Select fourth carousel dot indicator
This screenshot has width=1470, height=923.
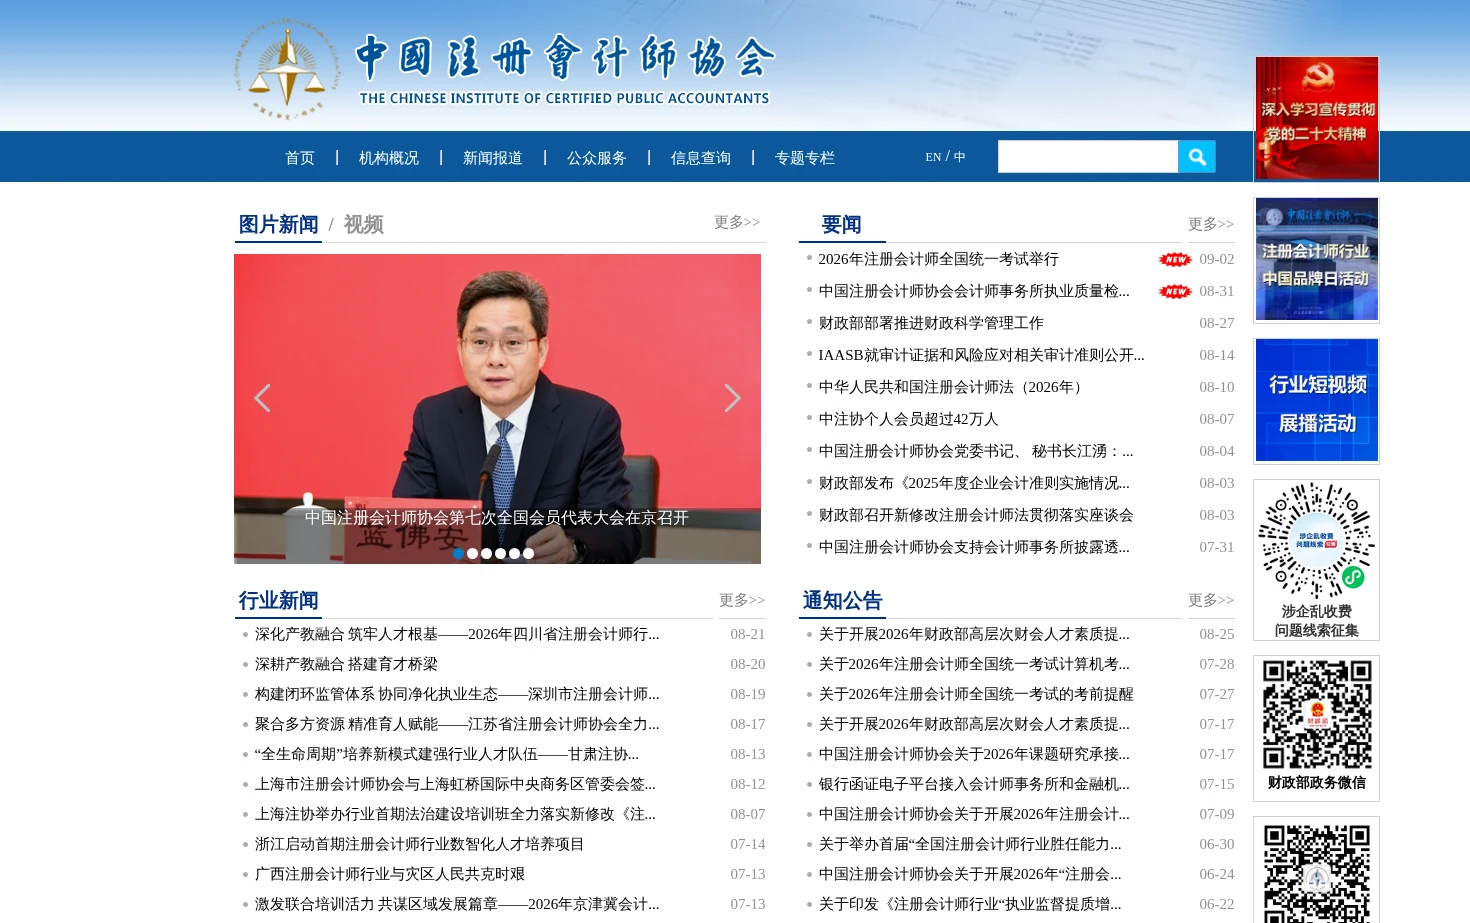pos(500,553)
